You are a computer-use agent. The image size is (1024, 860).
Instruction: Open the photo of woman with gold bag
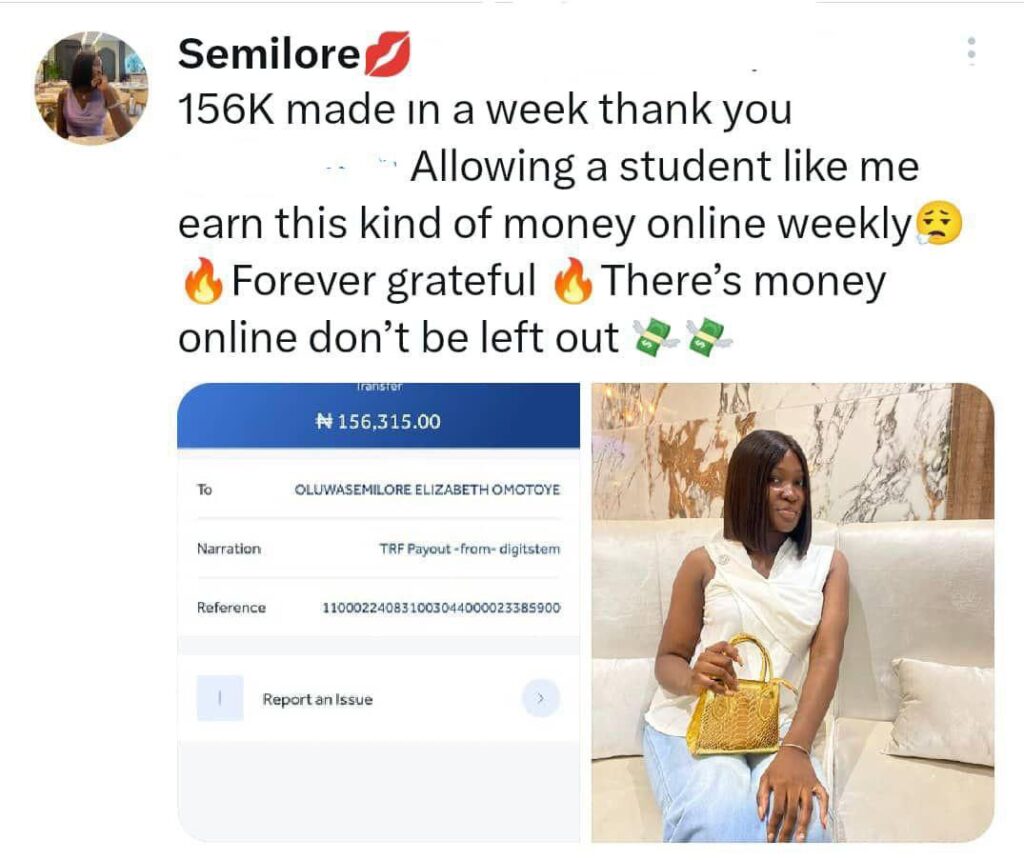[793, 612]
